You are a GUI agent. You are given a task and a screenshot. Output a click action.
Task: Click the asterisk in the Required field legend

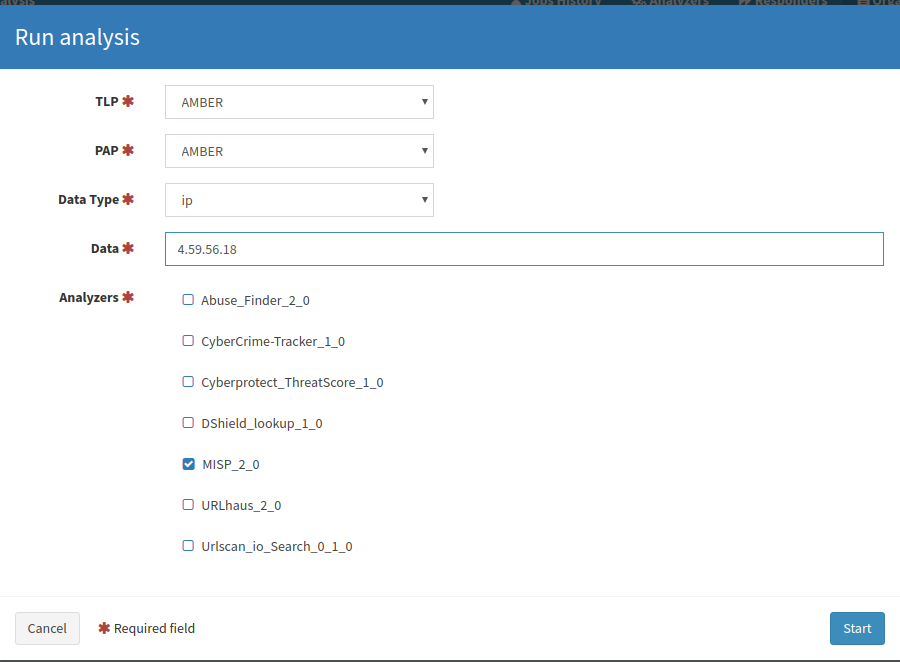(x=104, y=628)
